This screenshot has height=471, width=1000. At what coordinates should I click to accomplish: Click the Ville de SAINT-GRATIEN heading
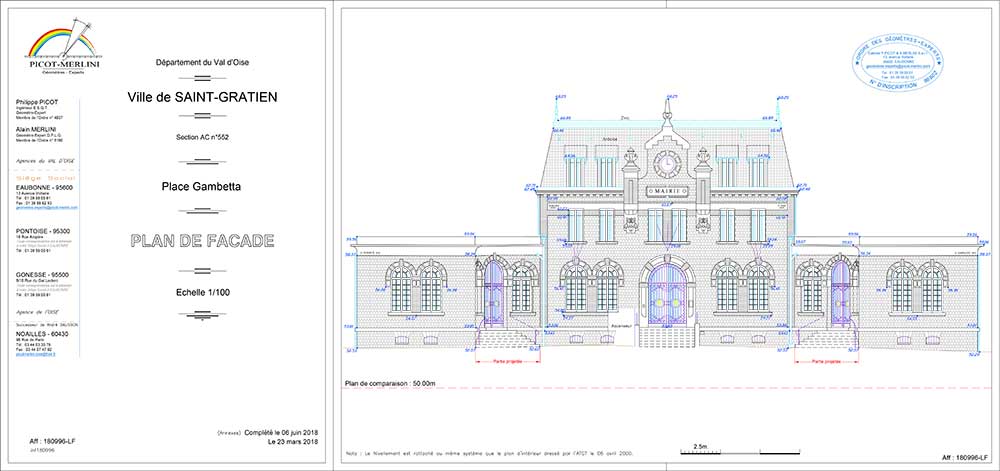click(202, 97)
